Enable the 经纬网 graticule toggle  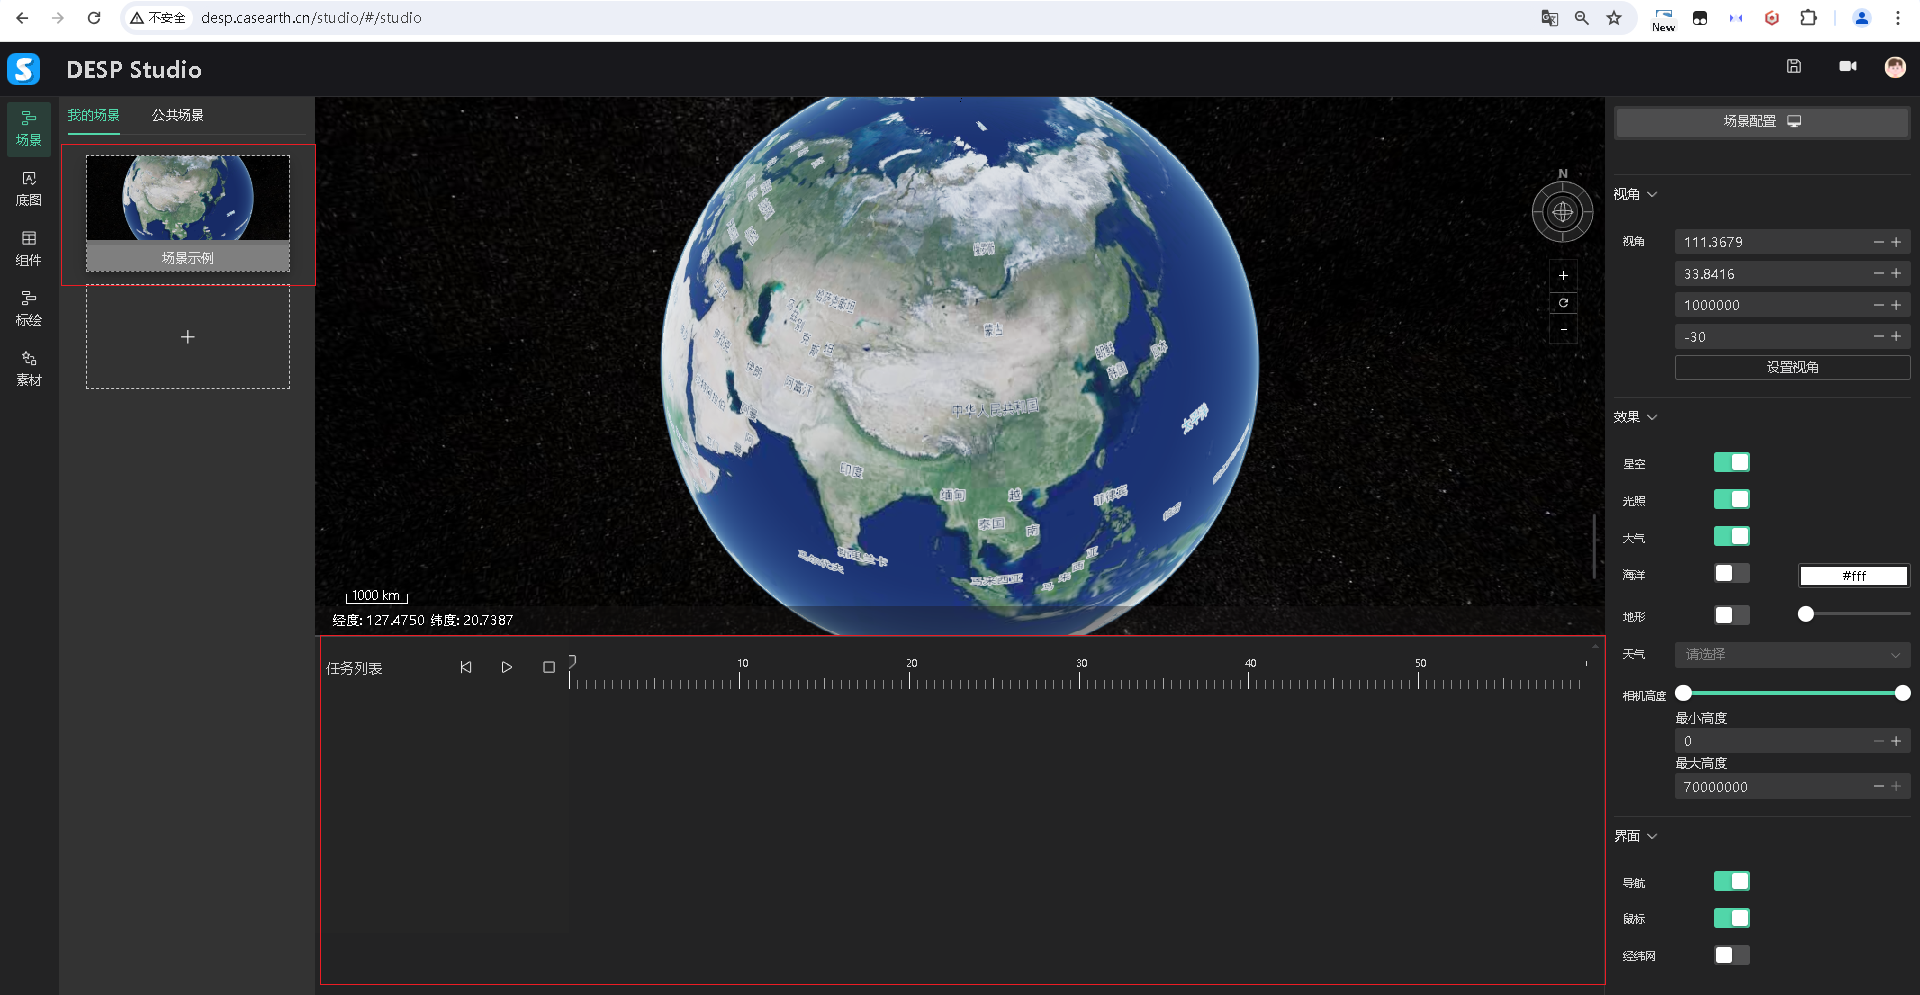[1731, 955]
